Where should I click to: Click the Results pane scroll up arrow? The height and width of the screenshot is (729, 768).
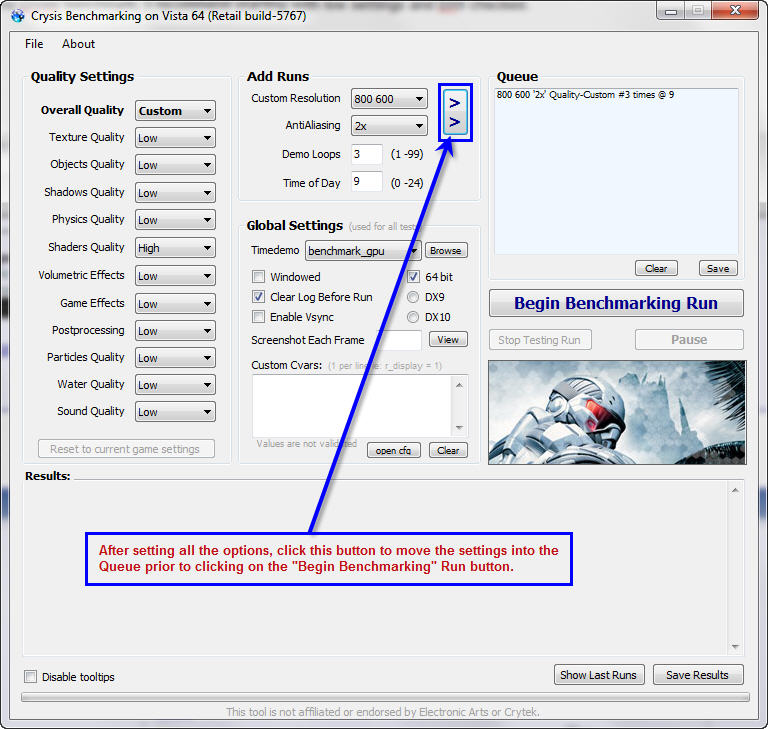[735, 490]
